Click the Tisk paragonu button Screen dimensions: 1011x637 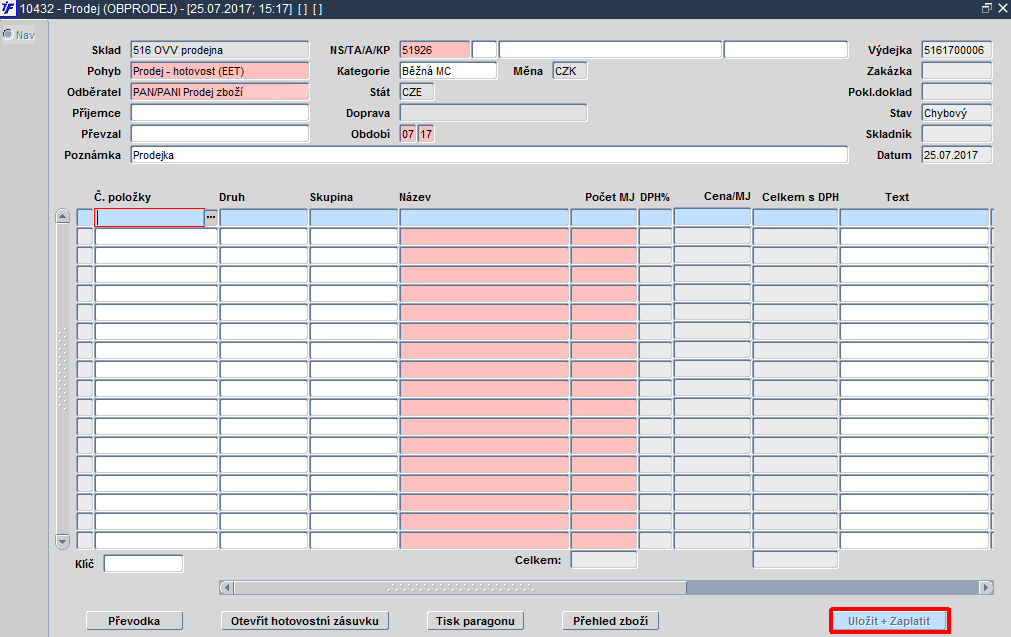(x=475, y=621)
